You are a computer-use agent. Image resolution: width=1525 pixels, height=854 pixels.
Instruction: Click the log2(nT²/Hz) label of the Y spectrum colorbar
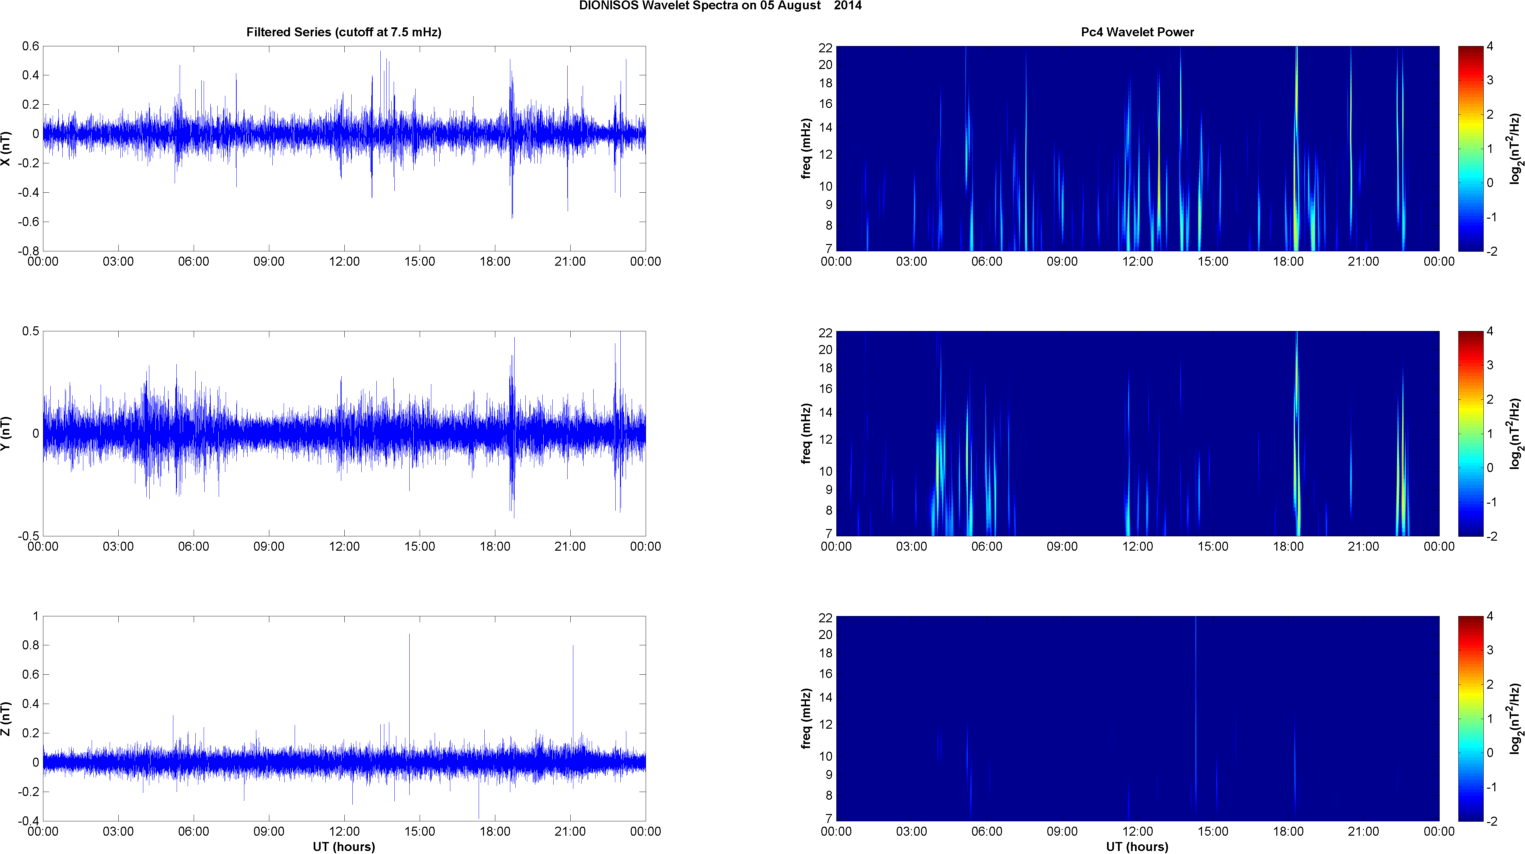point(1516,433)
